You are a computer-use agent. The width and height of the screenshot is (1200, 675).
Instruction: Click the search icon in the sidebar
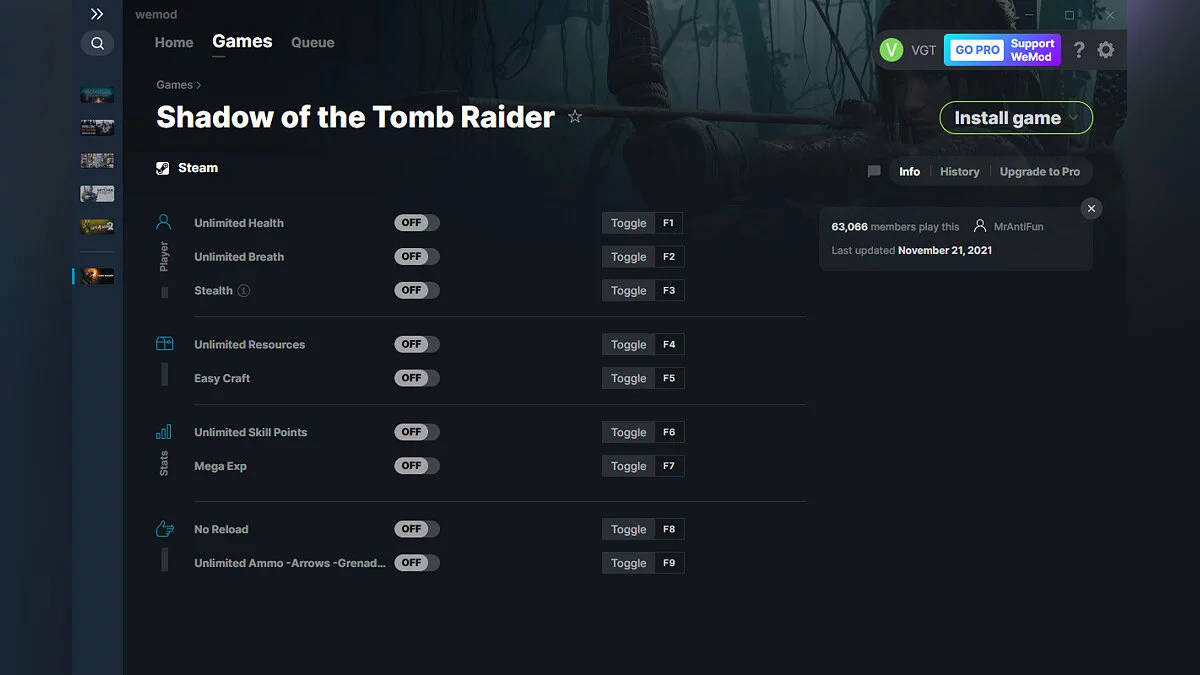97,43
